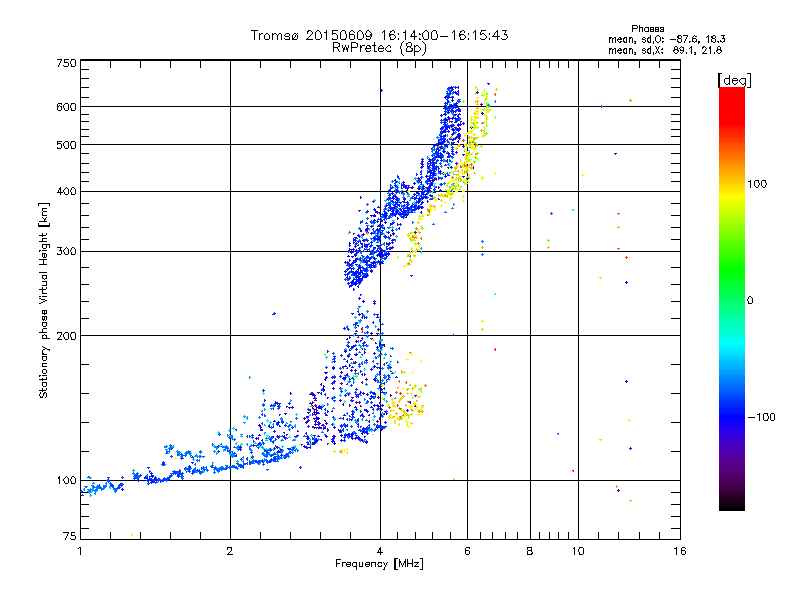
Task: Click the 100 colorbar tick label
Action: pyautogui.click(x=757, y=184)
